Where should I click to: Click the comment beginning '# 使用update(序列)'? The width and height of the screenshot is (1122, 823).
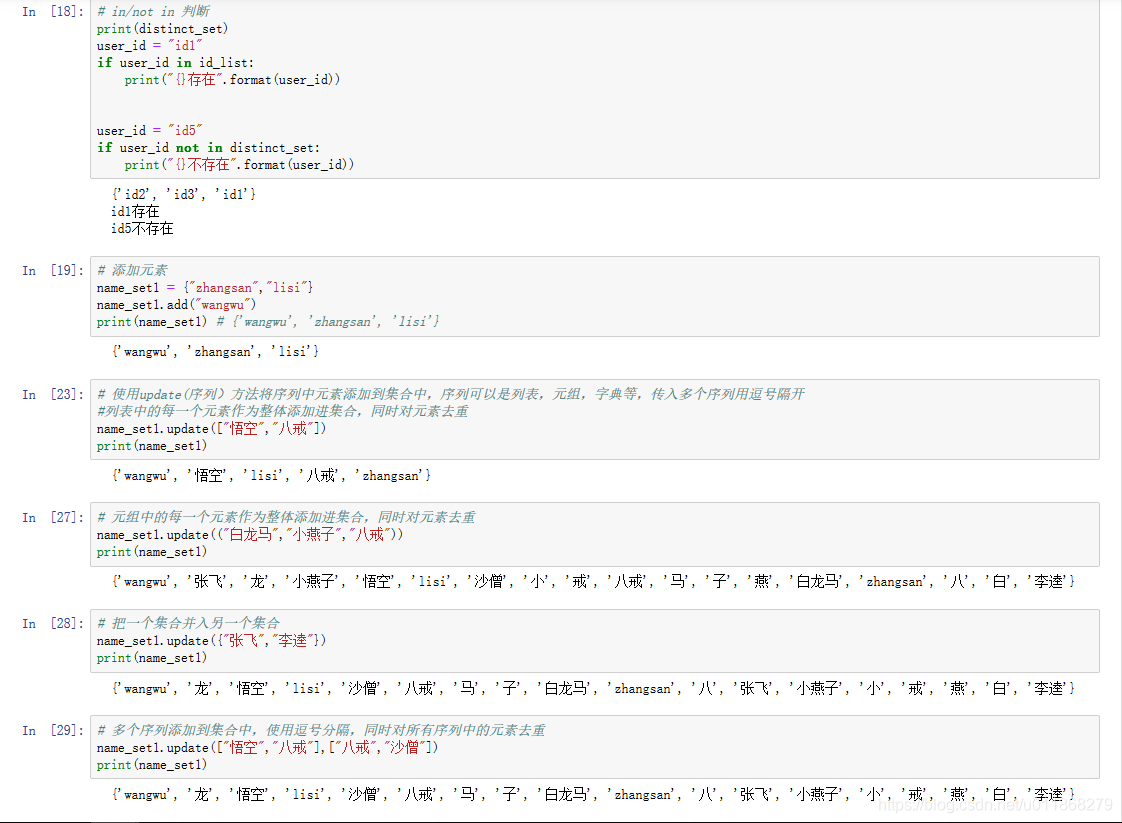[x=451, y=394]
